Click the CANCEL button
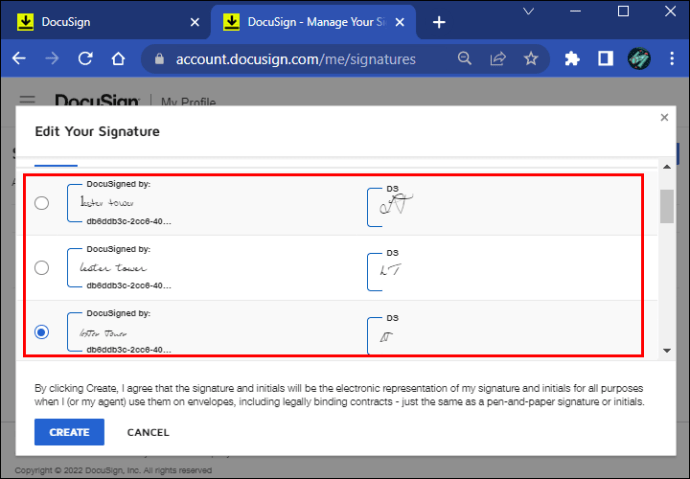 [148, 432]
